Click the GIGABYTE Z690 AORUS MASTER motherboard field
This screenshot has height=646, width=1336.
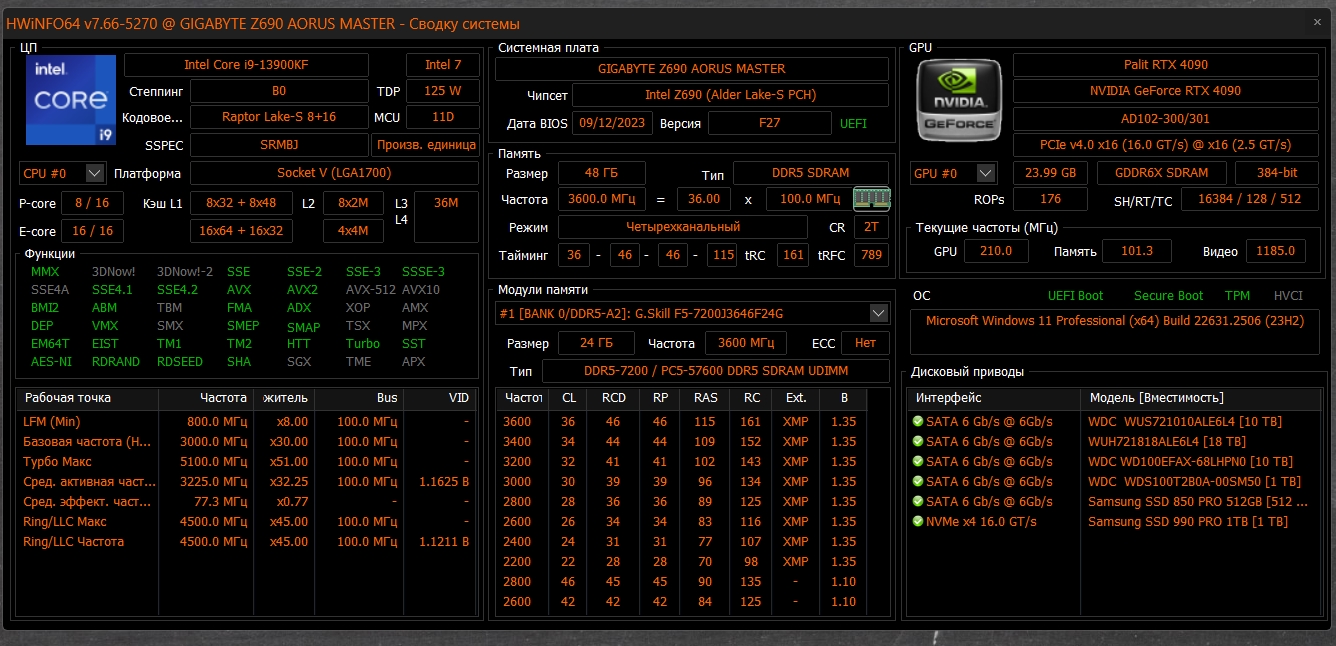pyautogui.click(x=692, y=69)
